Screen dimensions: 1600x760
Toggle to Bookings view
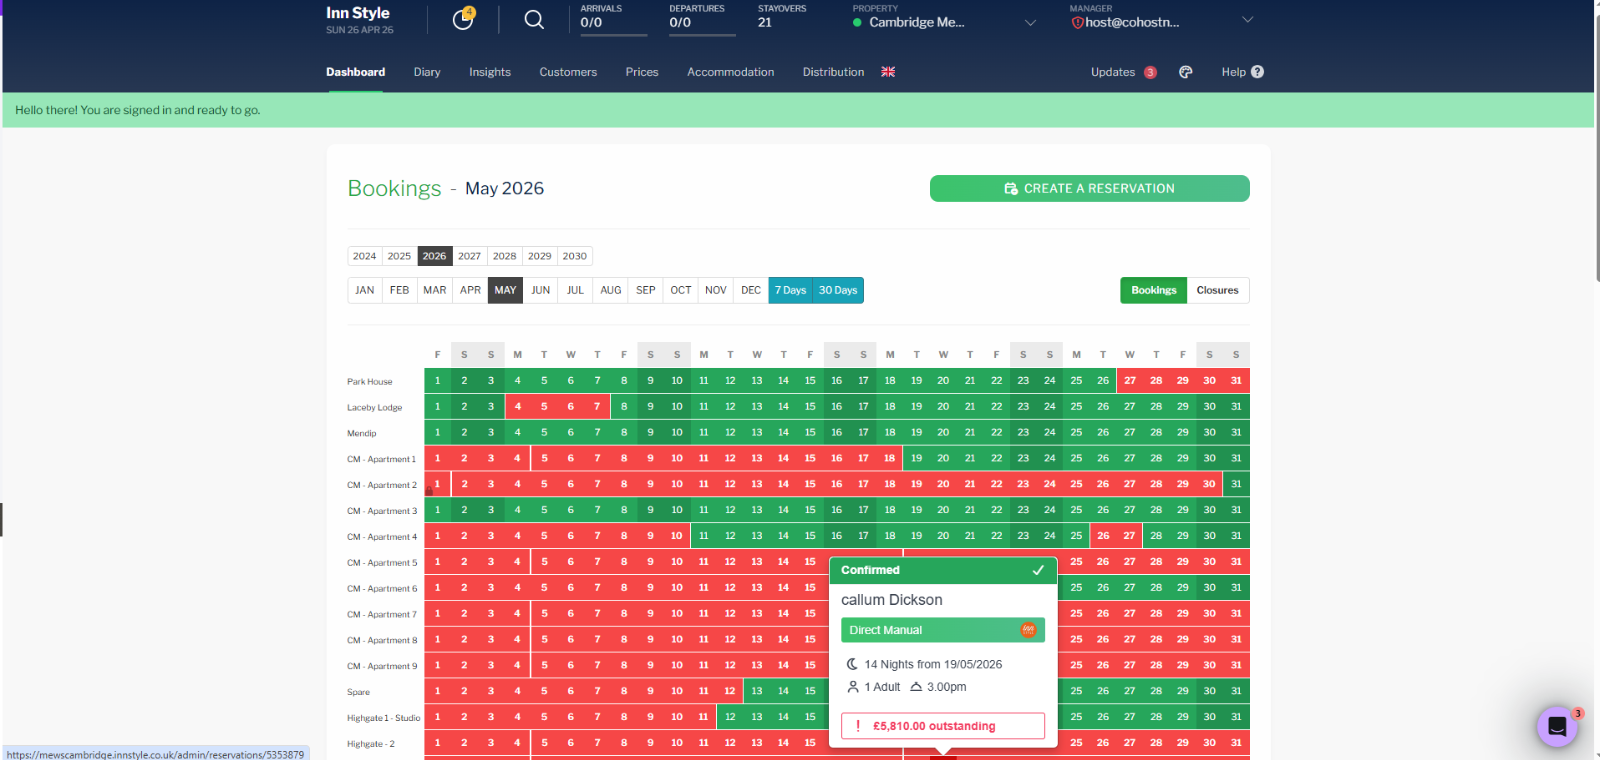pos(1154,290)
